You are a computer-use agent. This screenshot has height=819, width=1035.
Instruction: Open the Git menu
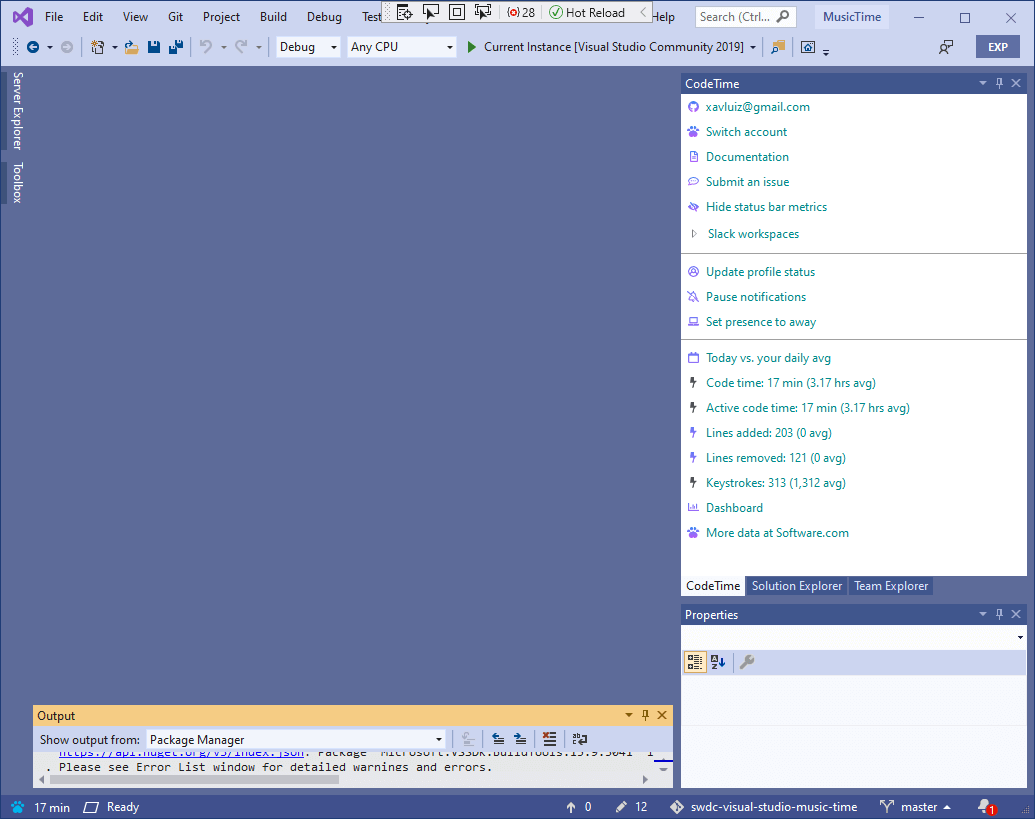(175, 16)
